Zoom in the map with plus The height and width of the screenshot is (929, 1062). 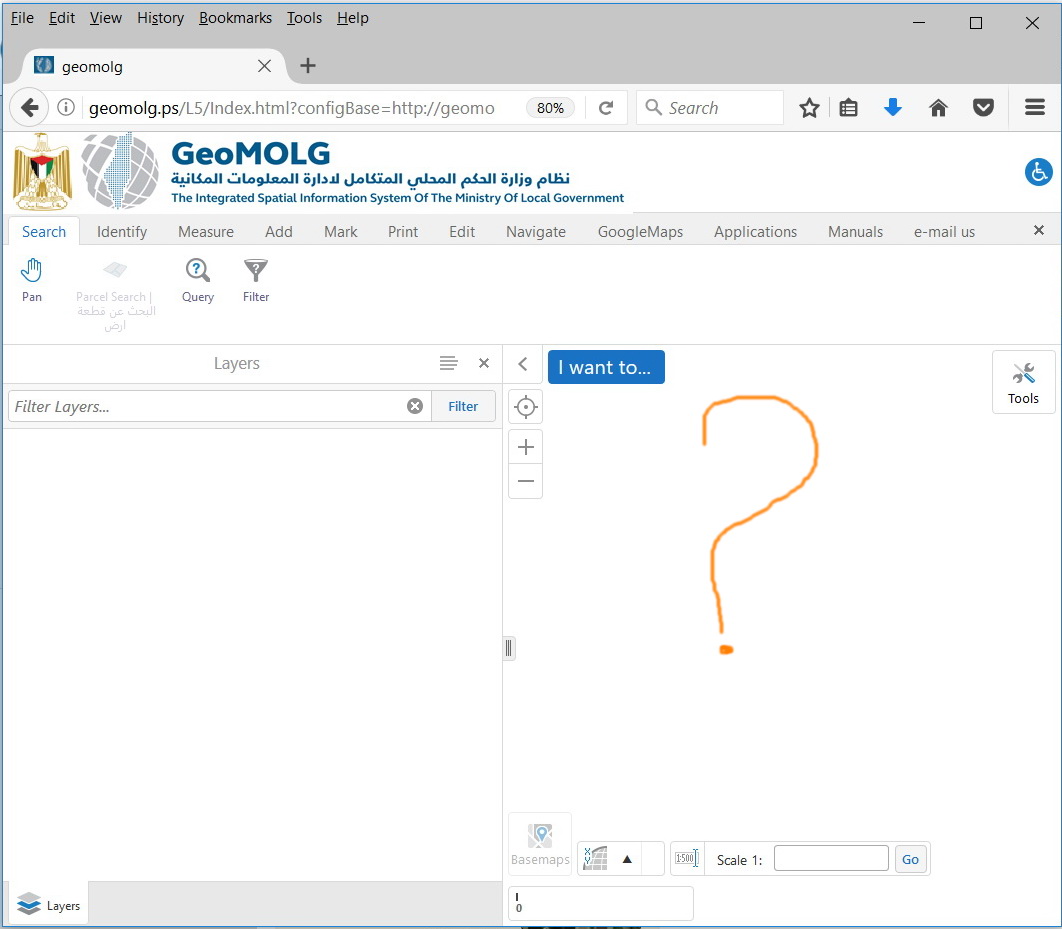tap(526, 447)
